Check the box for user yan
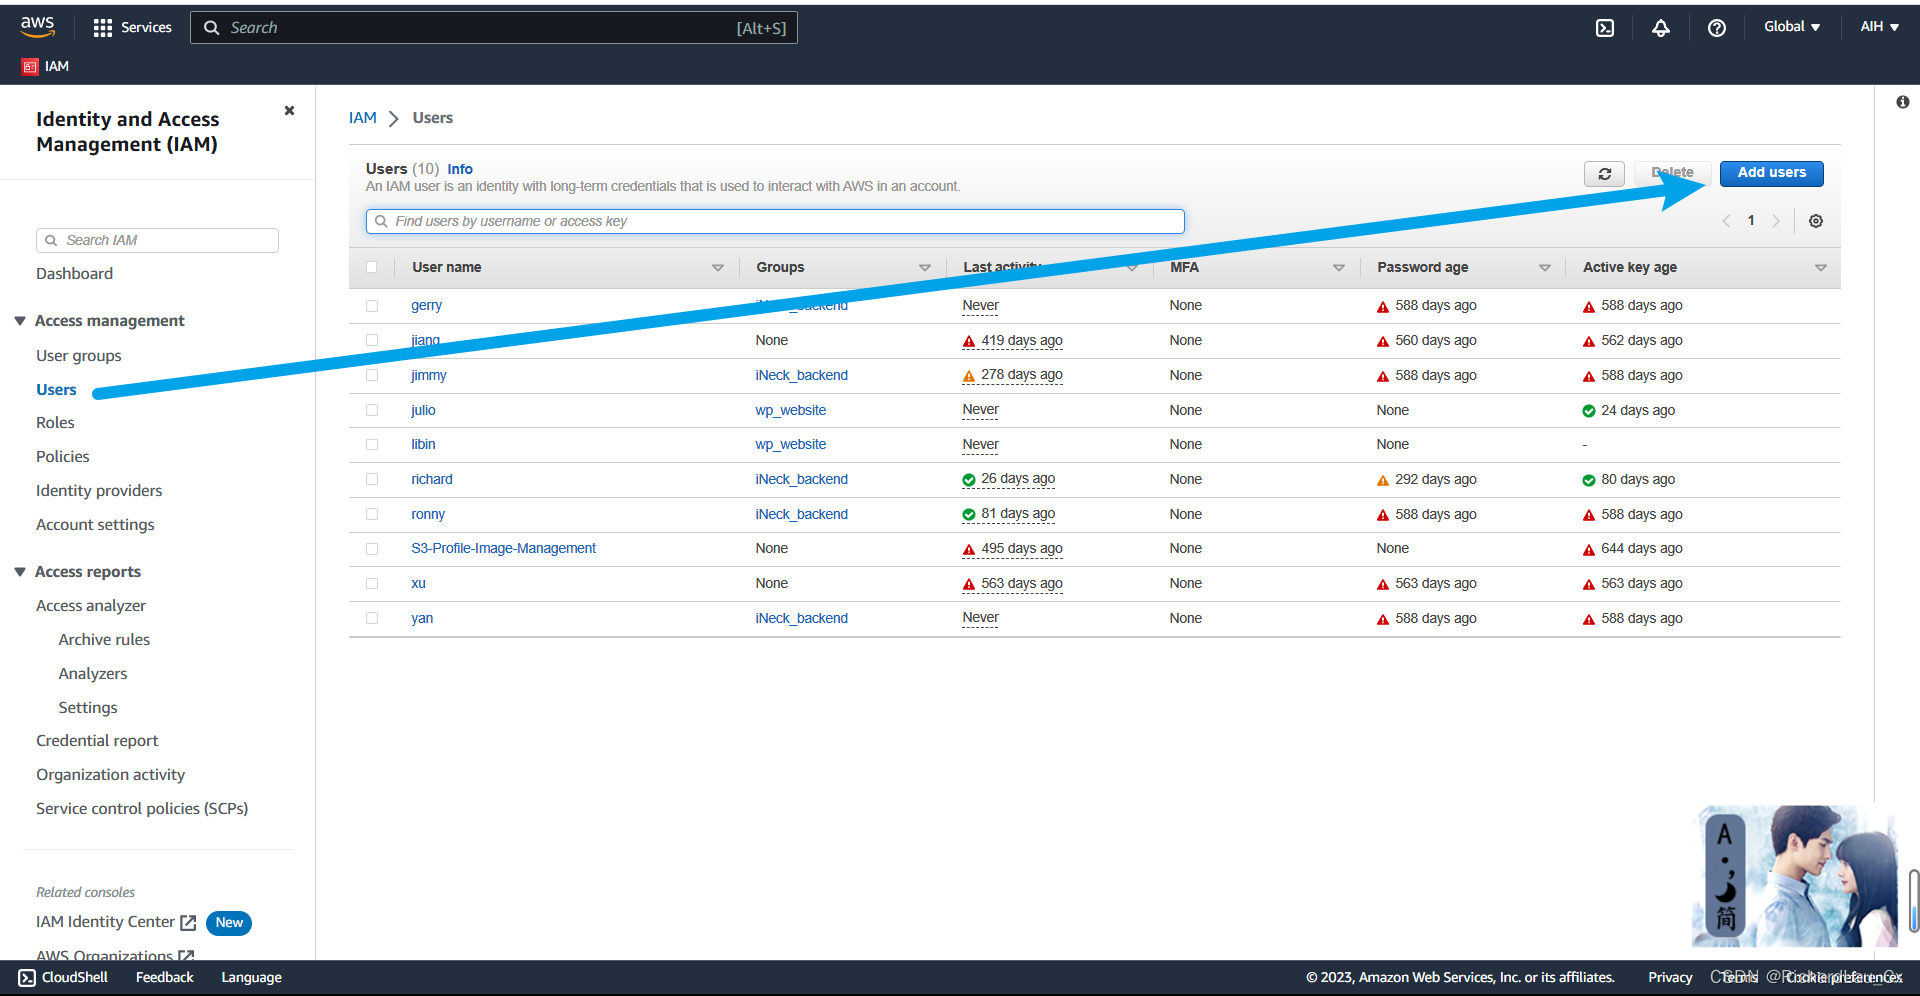The height and width of the screenshot is (996, 1920). [372, 618]
